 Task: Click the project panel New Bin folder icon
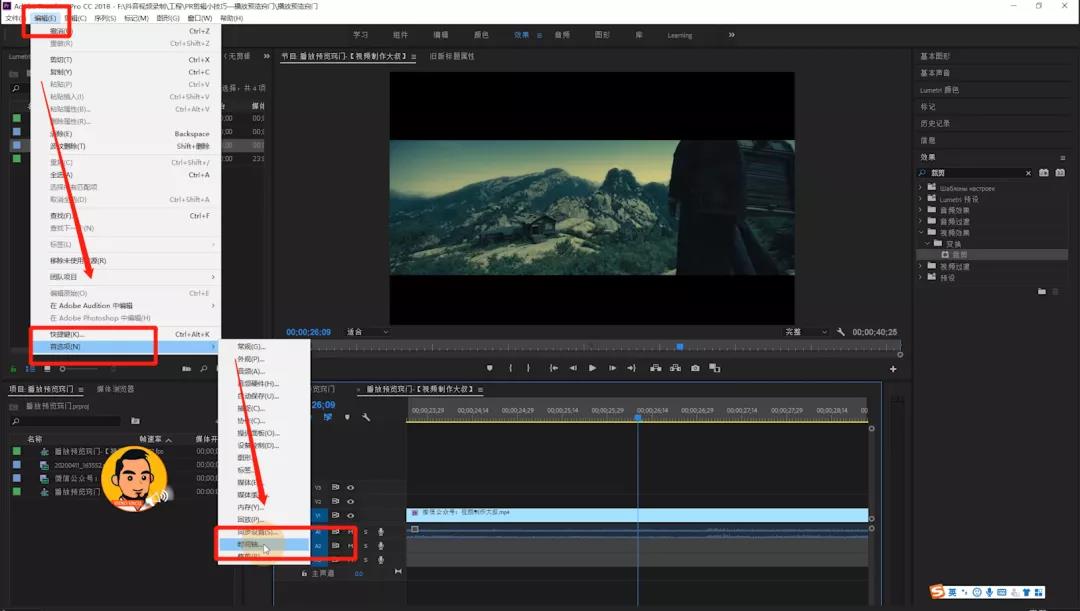(x=186, y=369)
